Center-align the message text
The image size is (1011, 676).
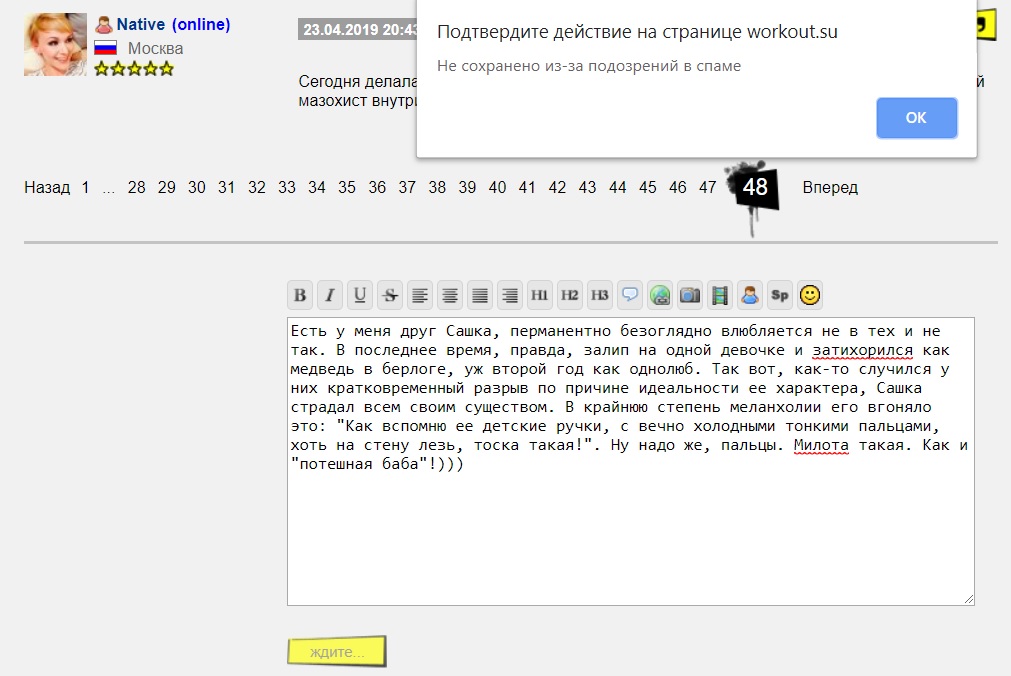(450, 295)
